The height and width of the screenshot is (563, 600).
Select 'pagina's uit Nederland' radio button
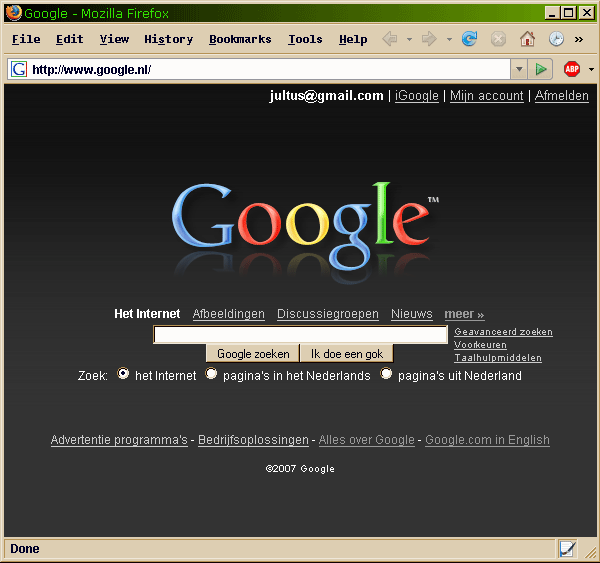pyautogui.click(x=386, y=373)
